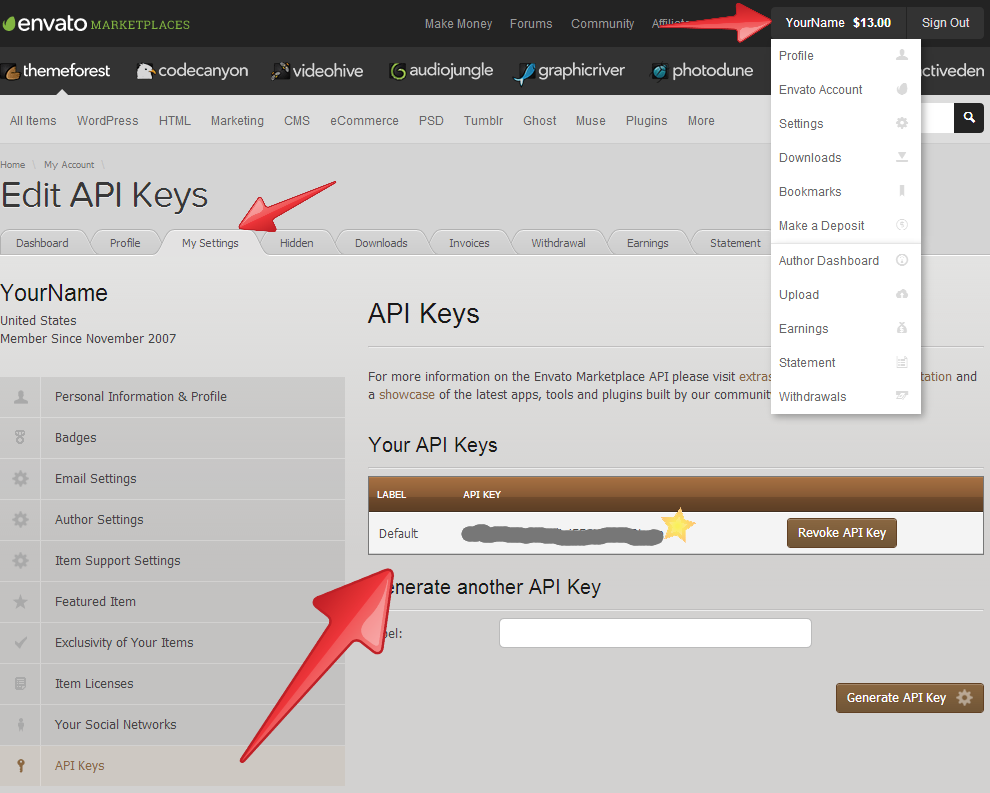Click checkmark icon for Exclusivity of Your Items
Image resolution: width=990 pixels, height=793 pixels.
pyautogui.click(x=20, y=642)
